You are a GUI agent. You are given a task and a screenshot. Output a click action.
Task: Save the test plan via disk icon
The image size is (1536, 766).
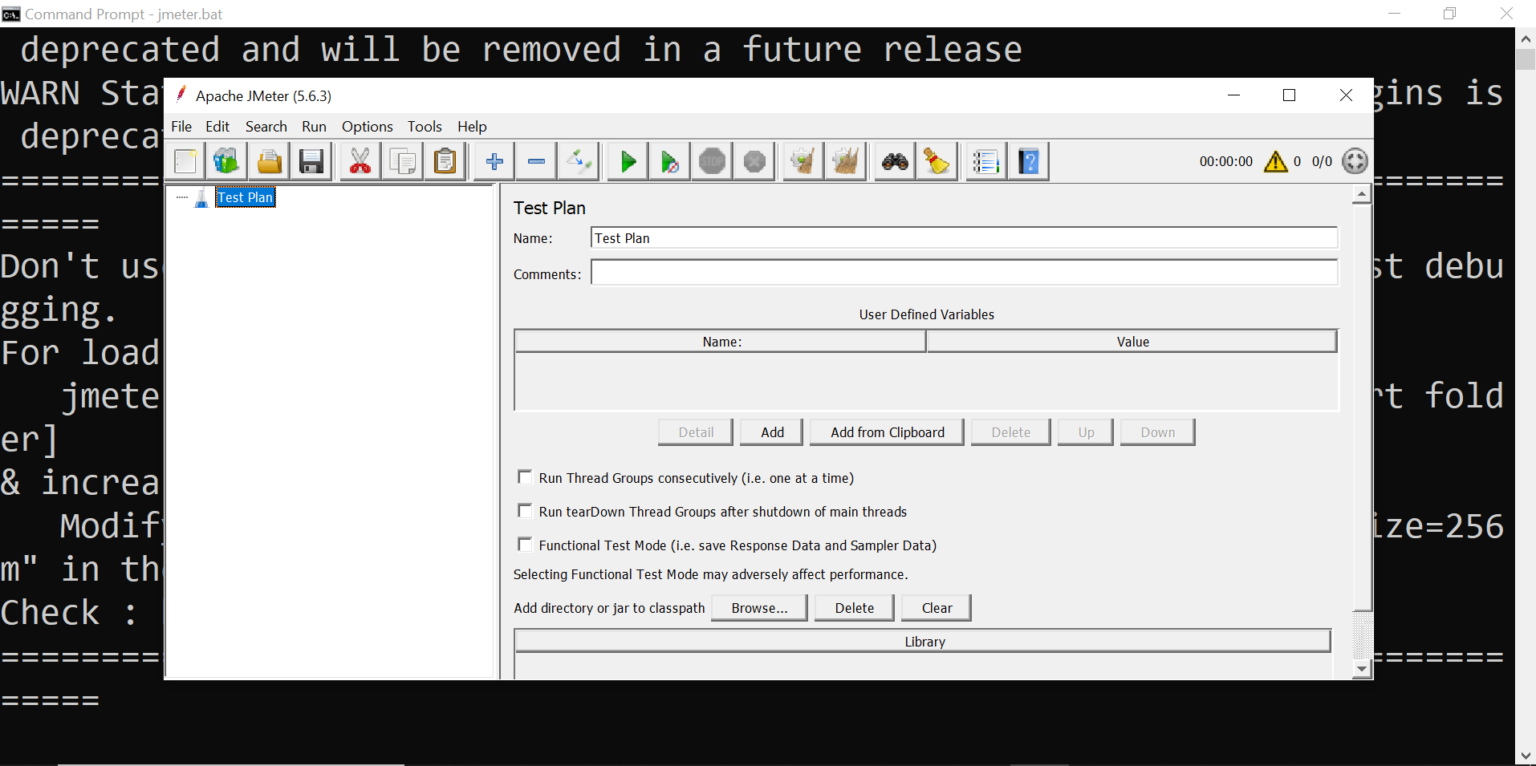tap(311, 160)
